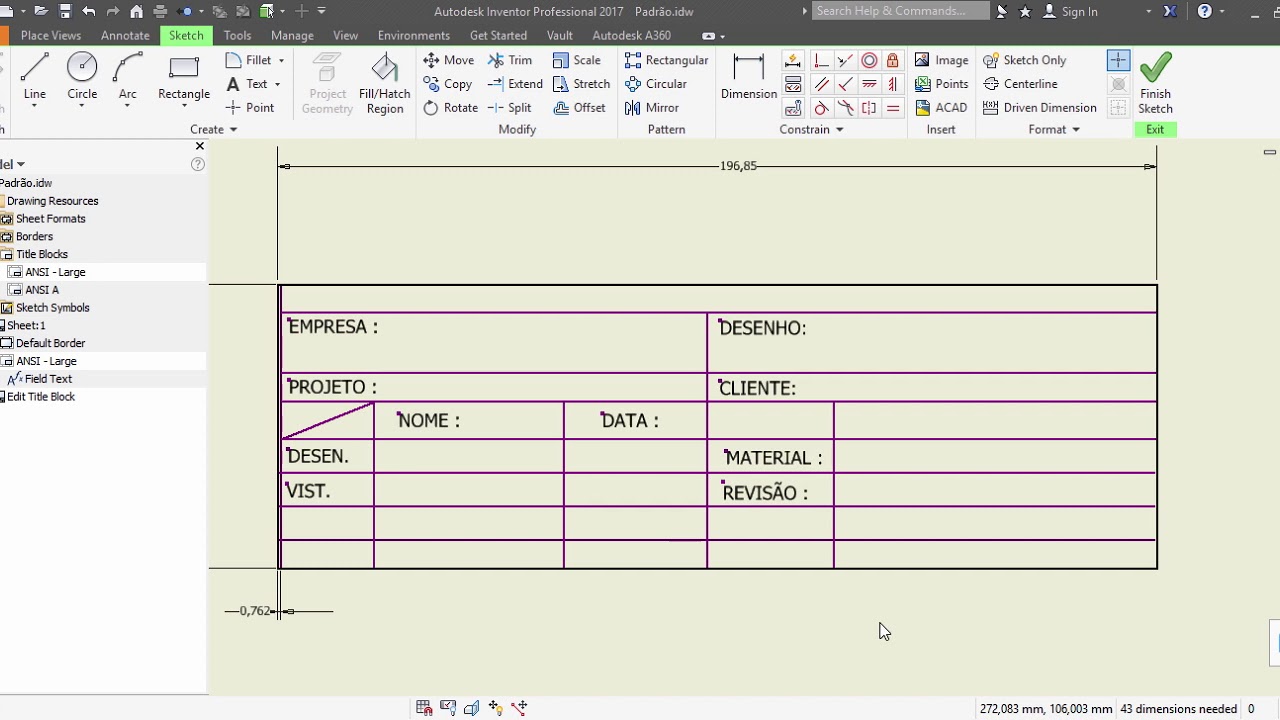Click the Undo arrow in quick access toolbar
Viewport: 1280px width, 720px height.
click(89, 11)
